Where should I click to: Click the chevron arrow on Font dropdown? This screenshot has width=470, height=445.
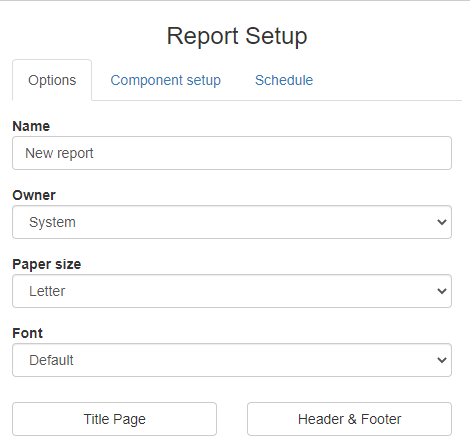point(442,360)
